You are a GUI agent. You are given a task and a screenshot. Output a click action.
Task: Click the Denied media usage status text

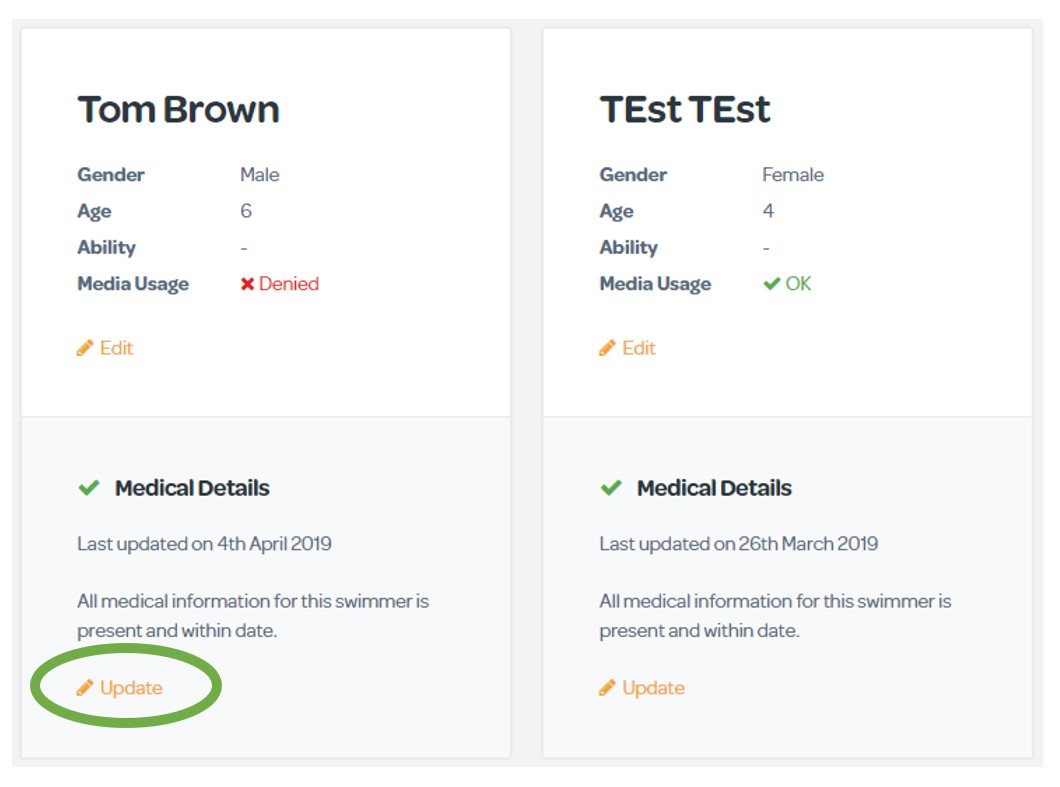pos(289,284)
